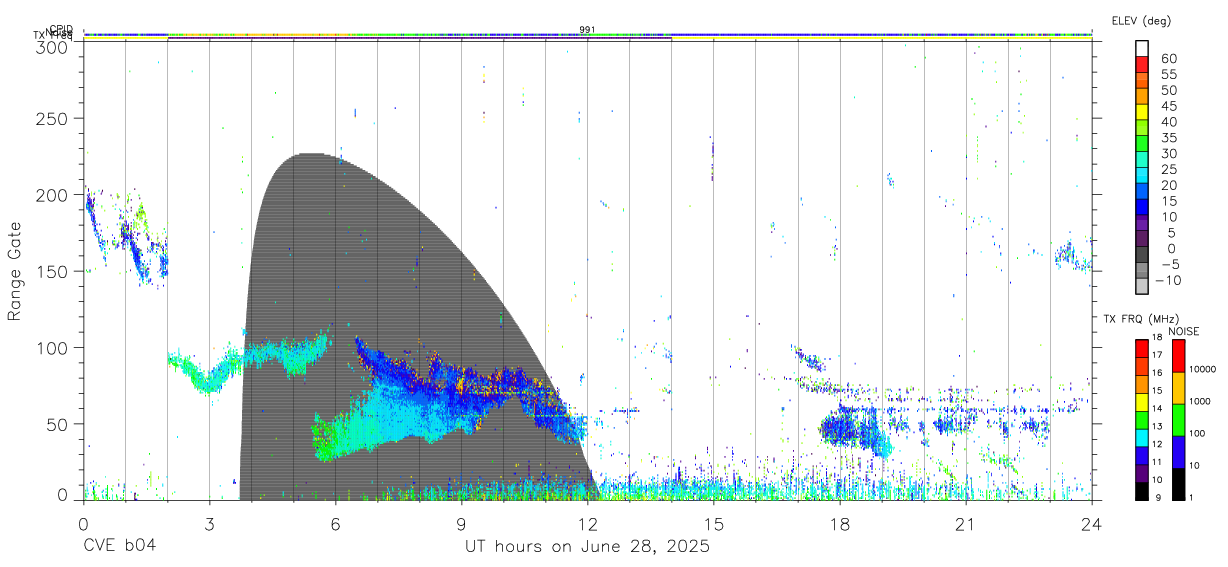Click the yellow NOISE swatch between 1000 and 10000
This screenshot has height=567, width=1228.
click(x=1177, y=387)
